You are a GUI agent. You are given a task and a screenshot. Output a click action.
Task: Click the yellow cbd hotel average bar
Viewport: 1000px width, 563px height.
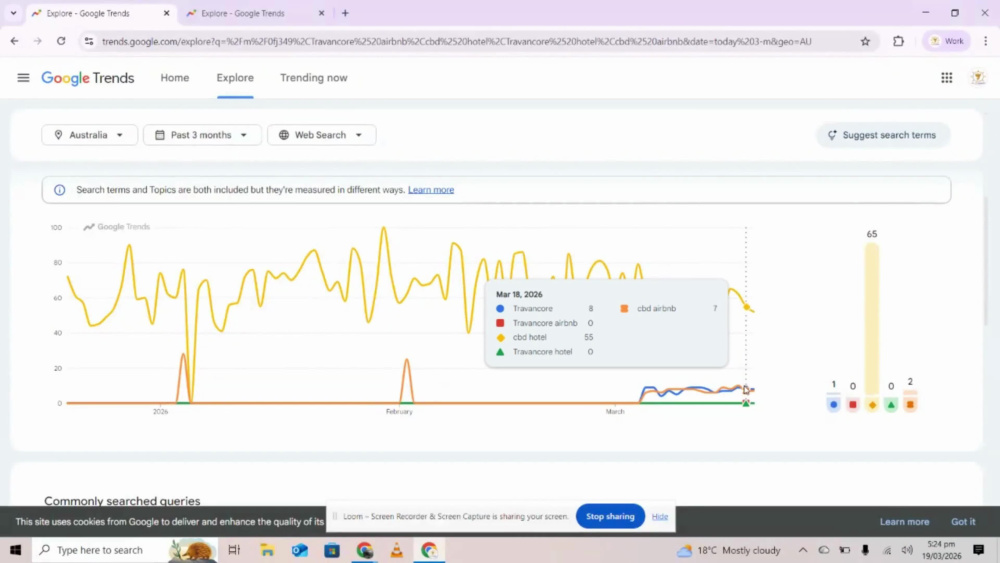872,319
